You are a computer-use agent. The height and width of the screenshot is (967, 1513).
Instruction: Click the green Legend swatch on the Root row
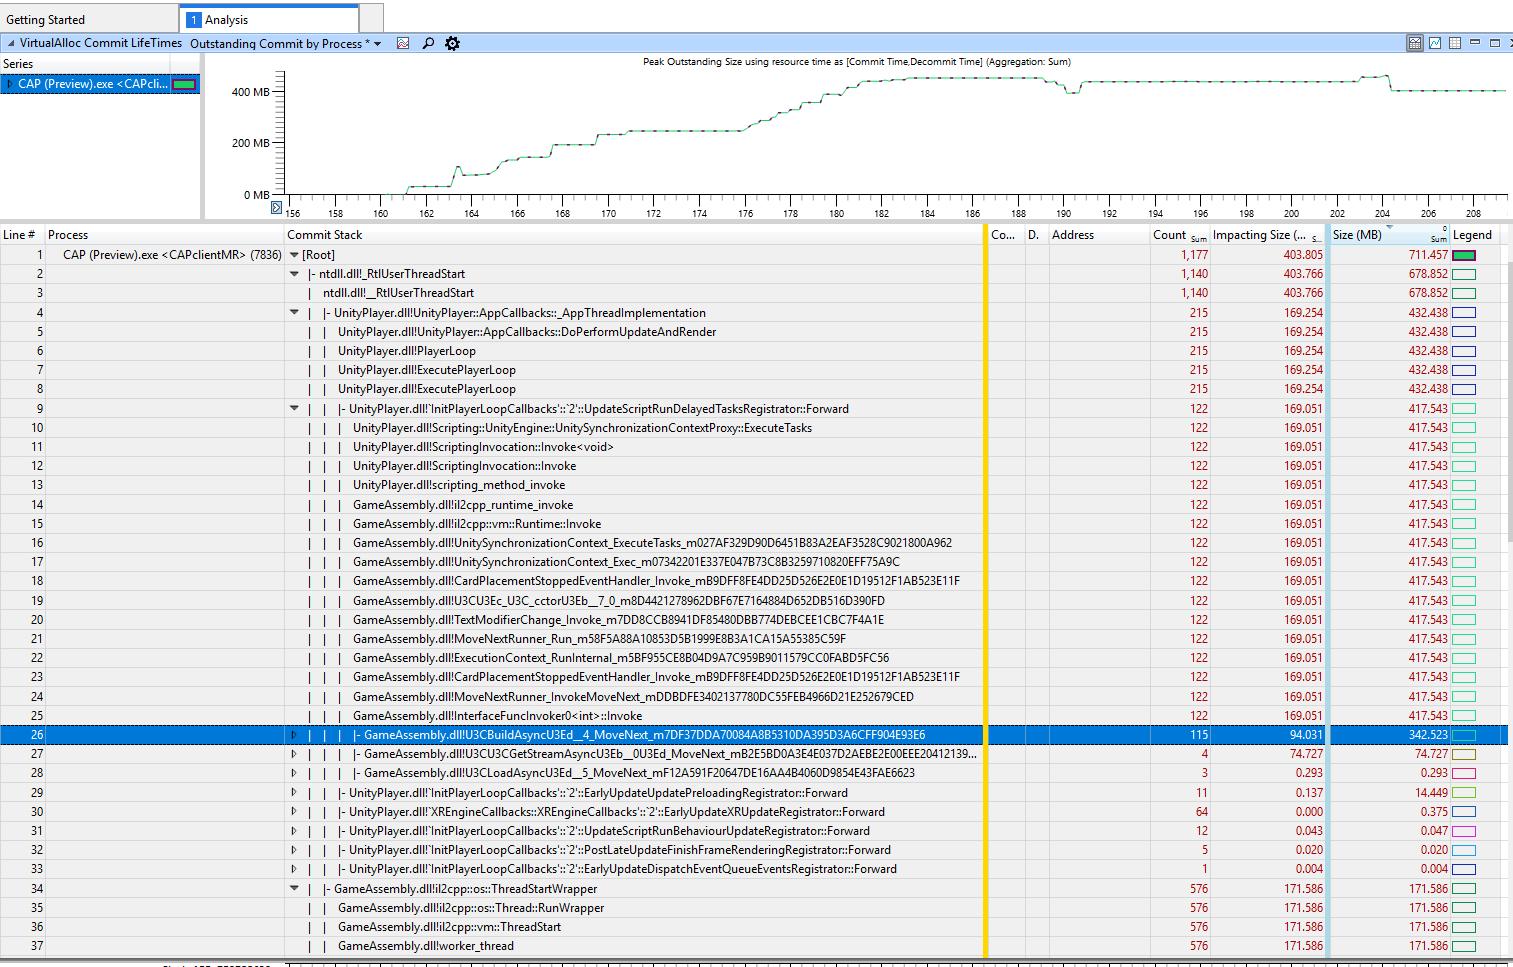pyautogui.click(x=1464, y=254)
